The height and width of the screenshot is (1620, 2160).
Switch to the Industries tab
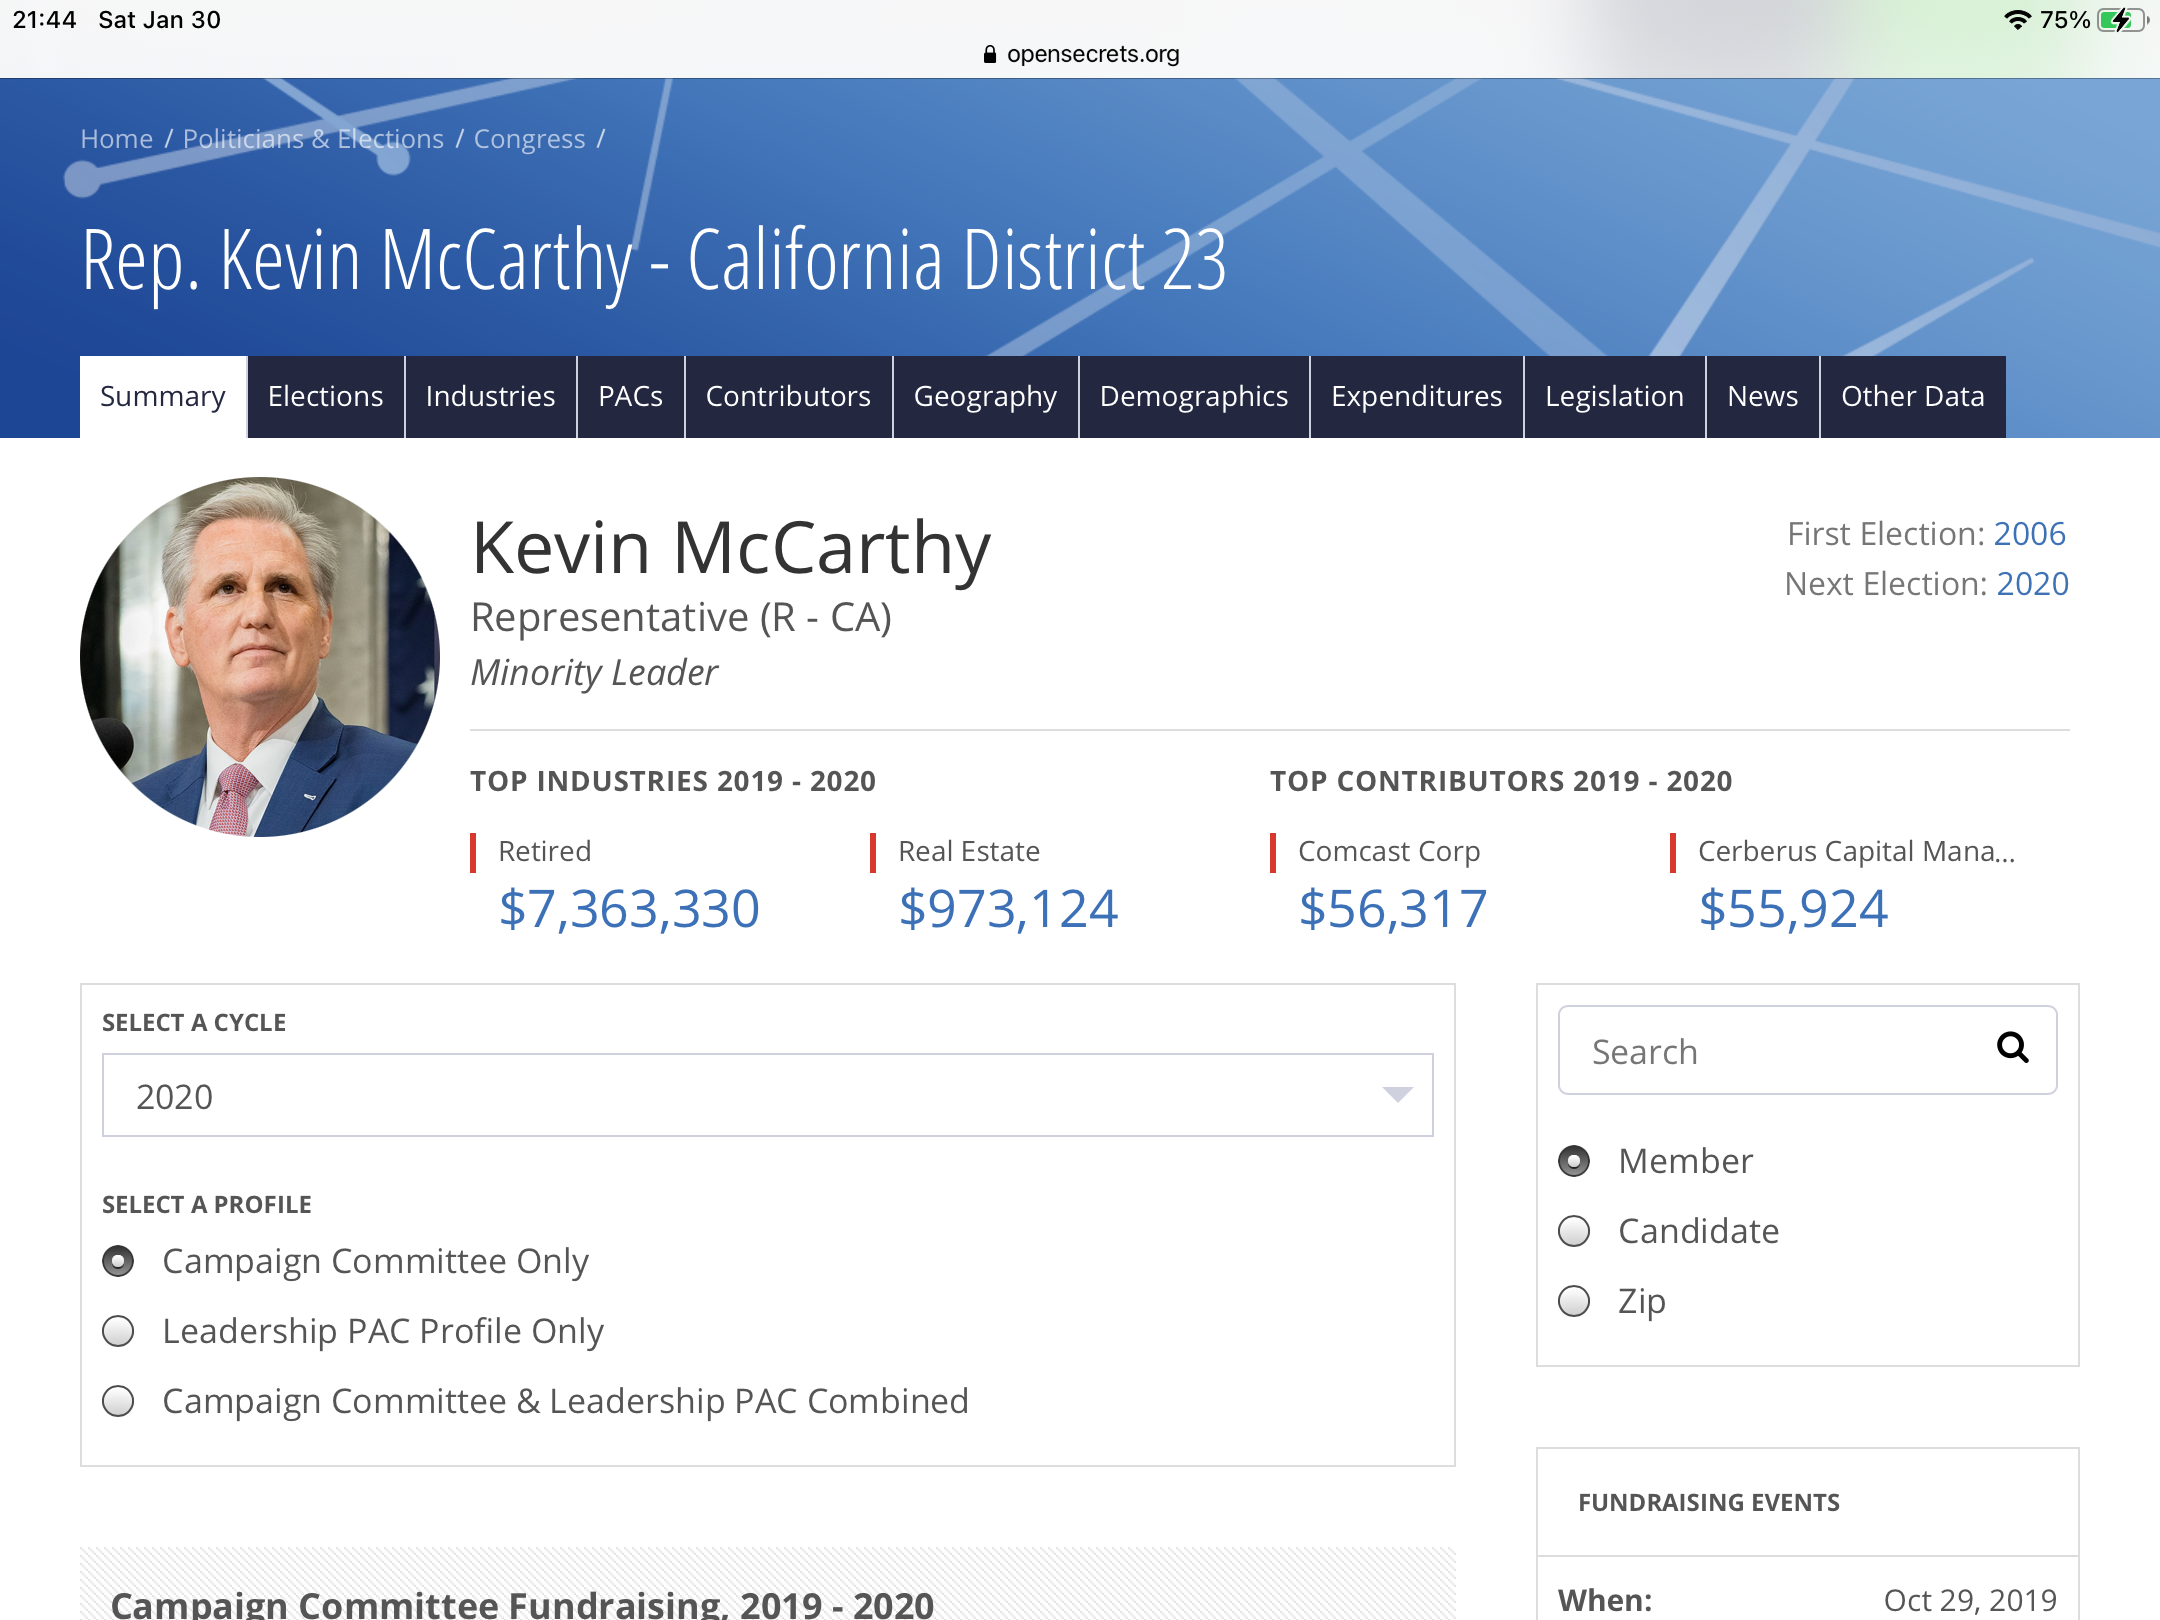pos(490,397)
